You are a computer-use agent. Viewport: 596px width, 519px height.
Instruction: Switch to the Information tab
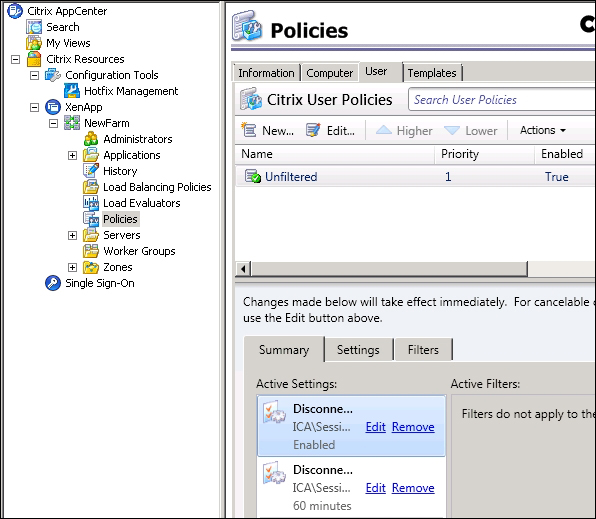(266, 73)
